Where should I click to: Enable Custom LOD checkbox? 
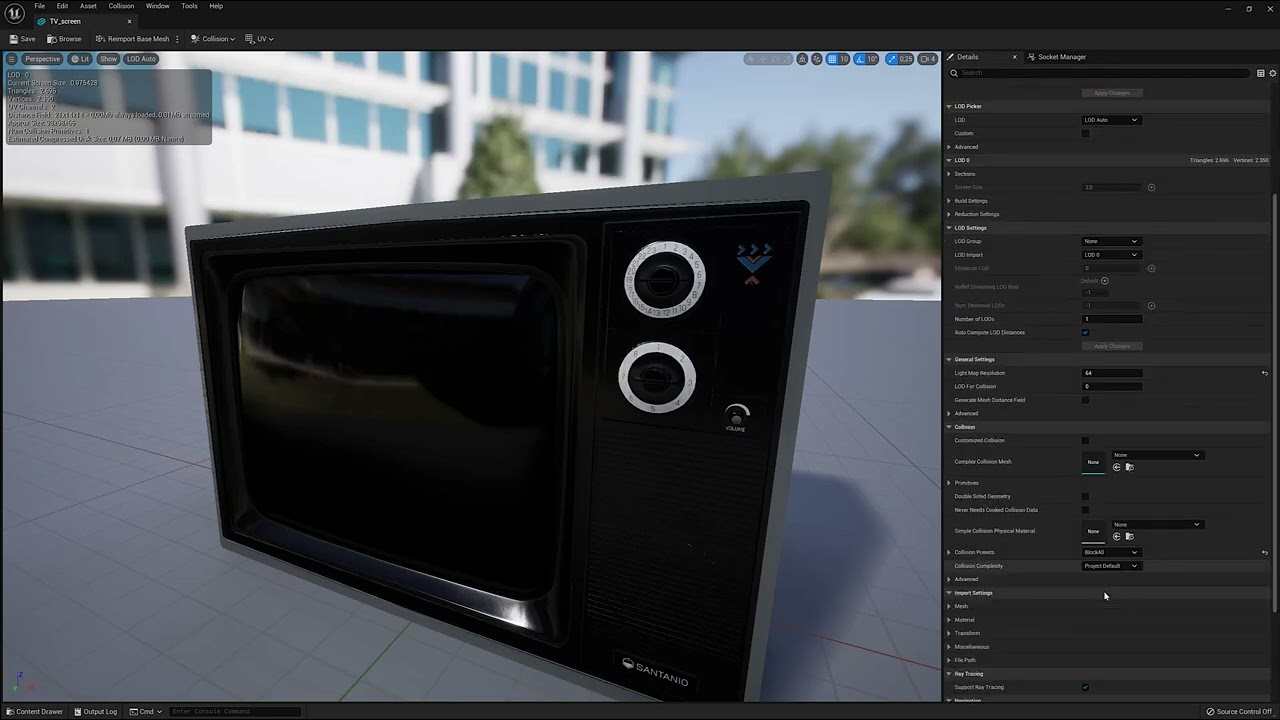coord(1085,133)
